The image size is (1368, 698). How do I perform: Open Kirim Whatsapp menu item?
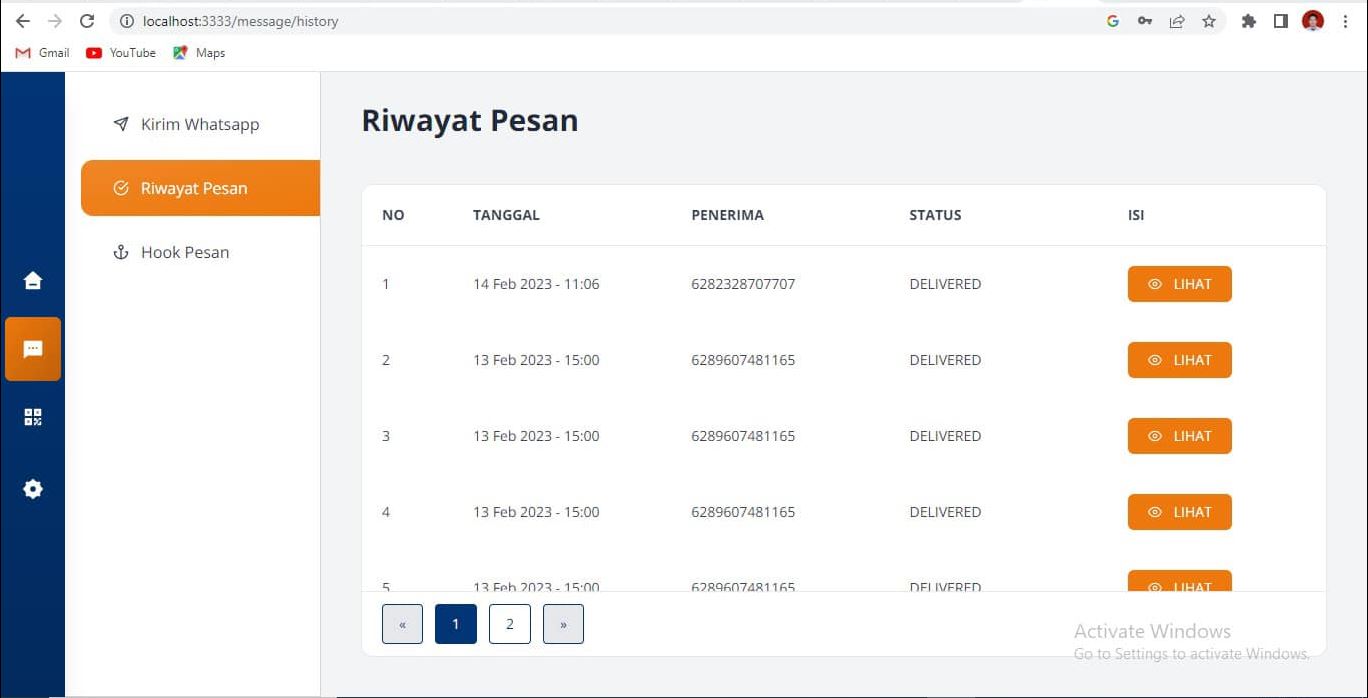point(199,124)
